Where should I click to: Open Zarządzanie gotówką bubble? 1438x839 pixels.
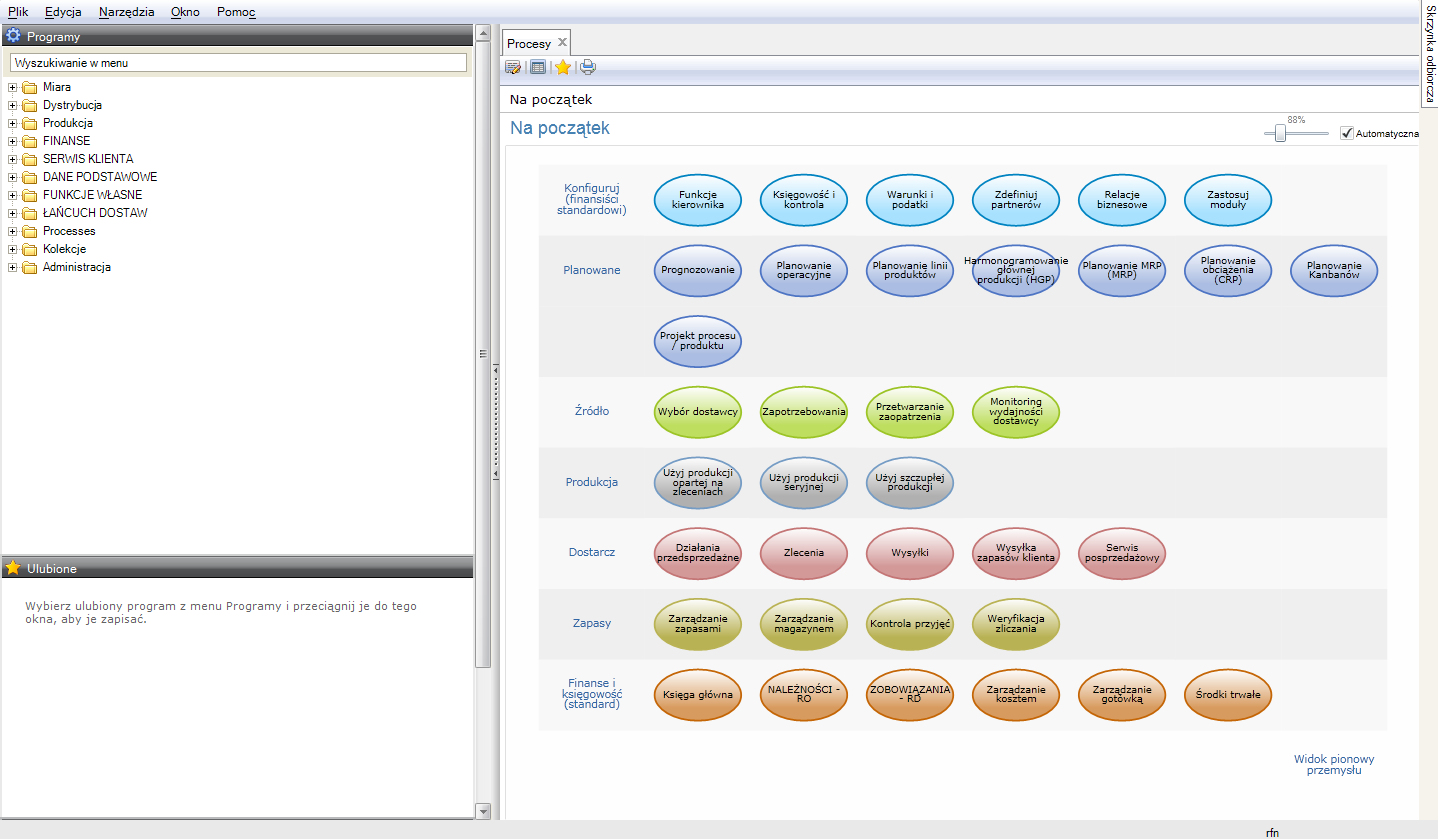(1122, 694)
